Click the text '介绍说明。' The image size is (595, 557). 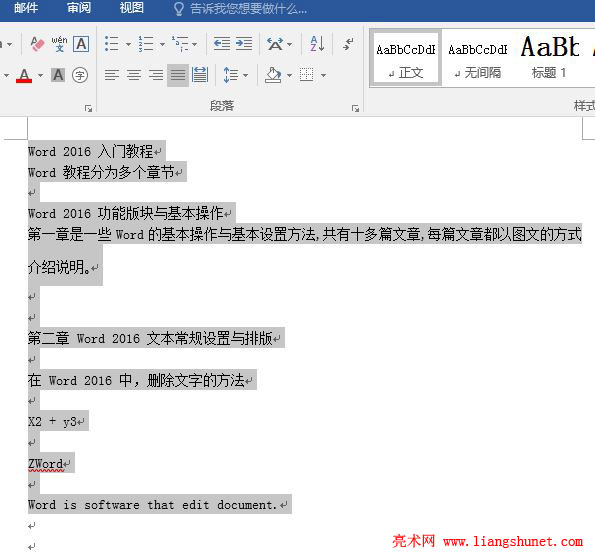(59, 267)
